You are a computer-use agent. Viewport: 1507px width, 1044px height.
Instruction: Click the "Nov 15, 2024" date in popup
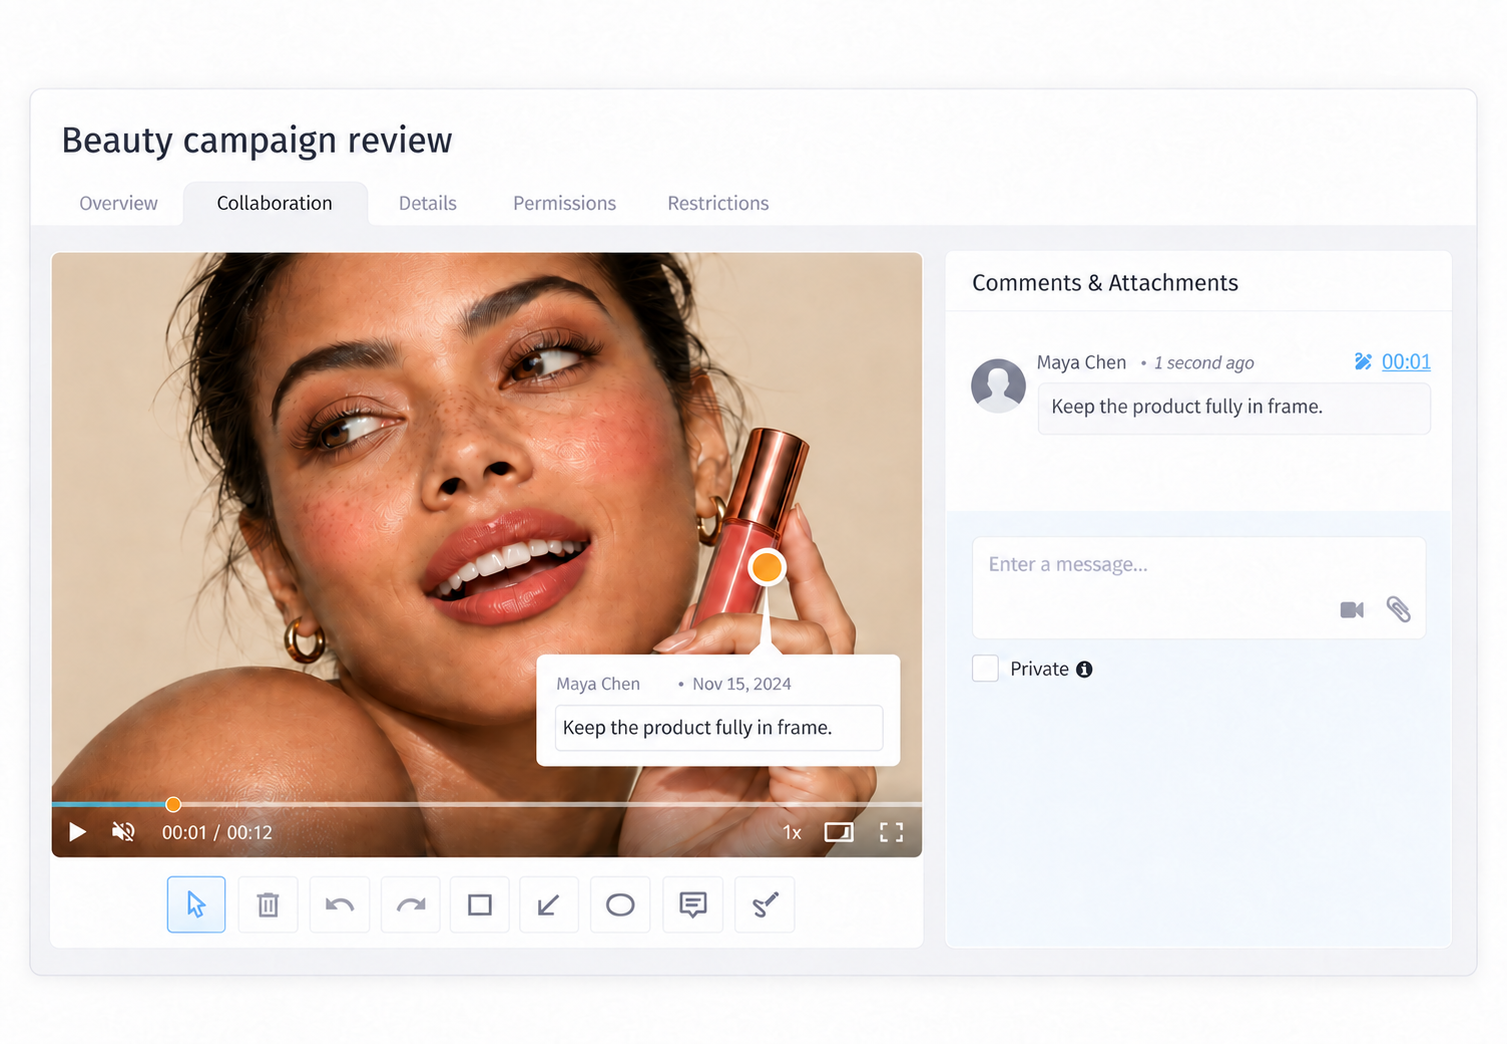pyautogui.click(x=742, y=684)
